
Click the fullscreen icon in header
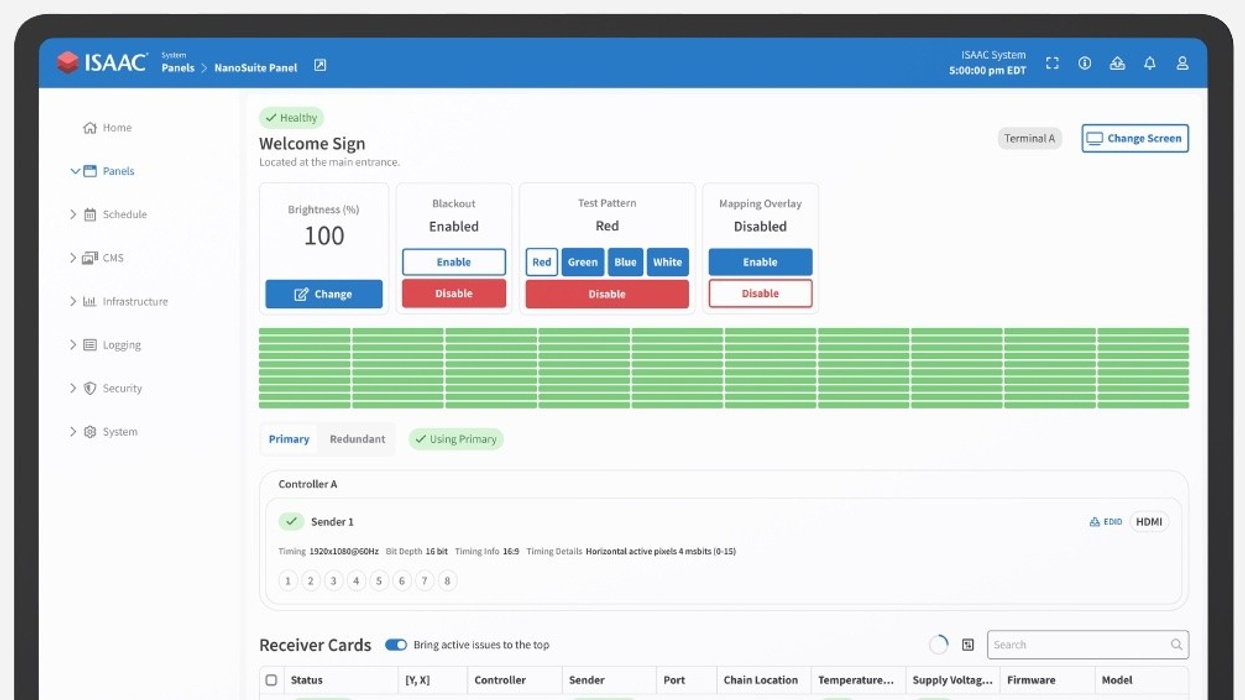tap(1052, 63)
